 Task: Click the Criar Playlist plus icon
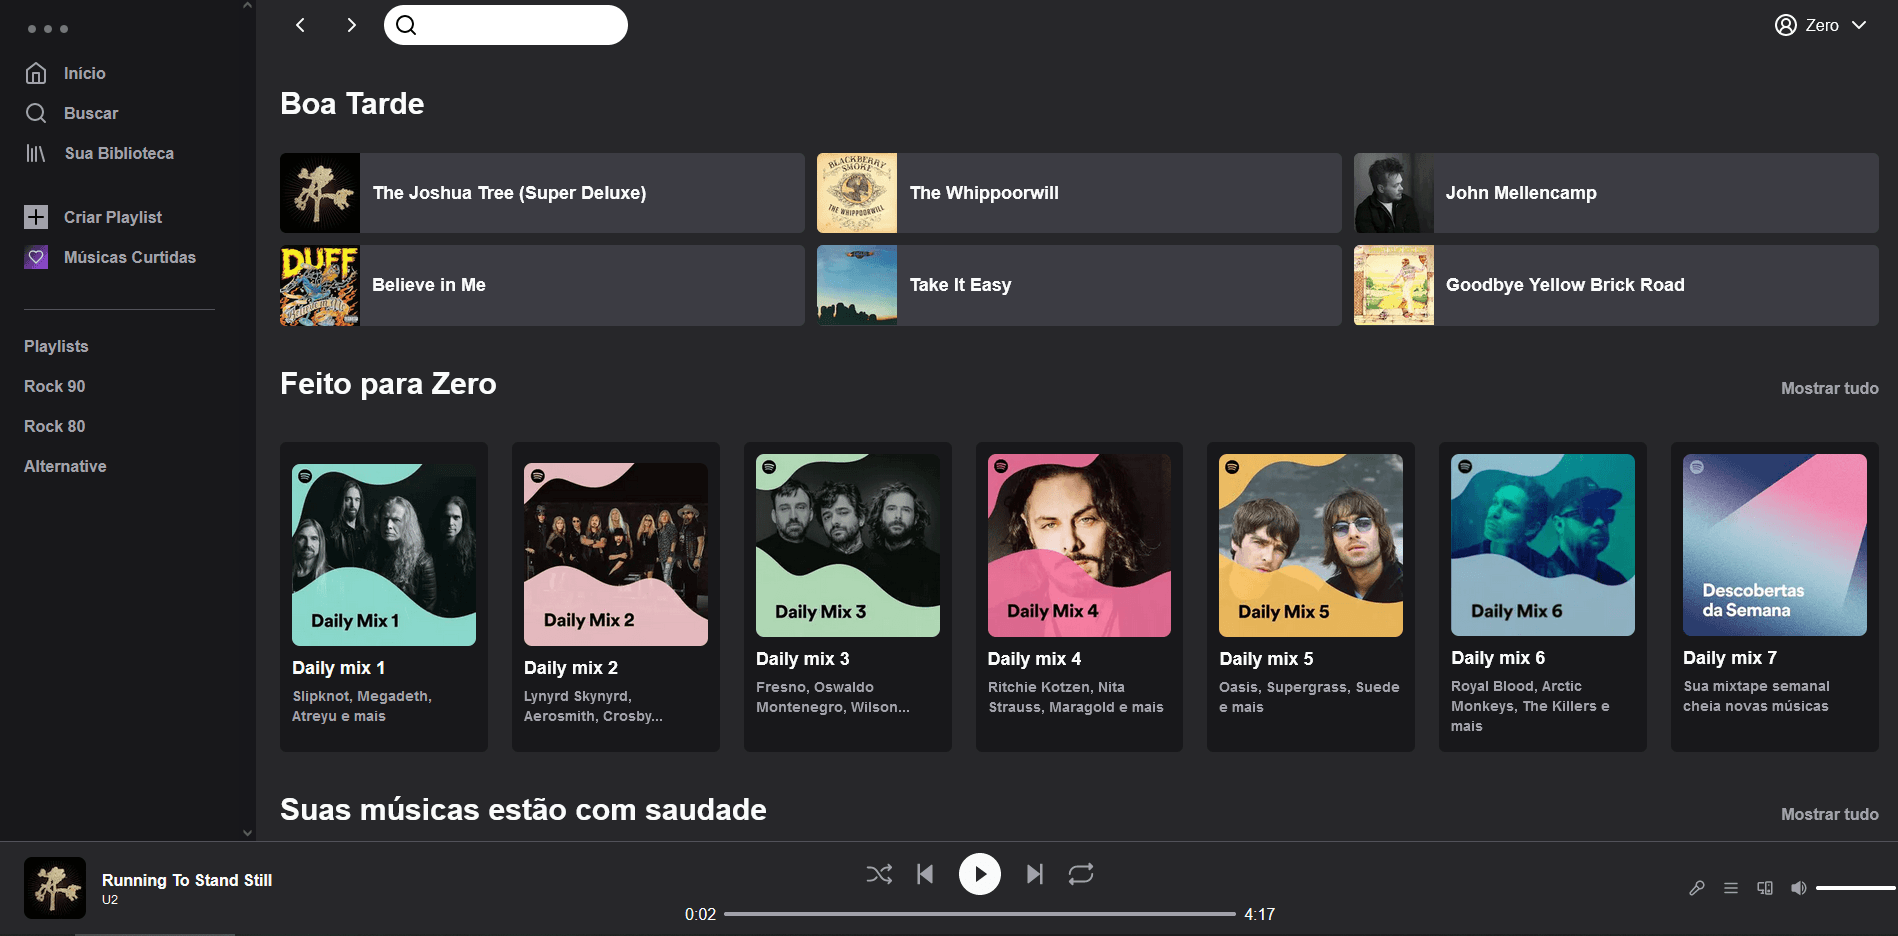36,217
